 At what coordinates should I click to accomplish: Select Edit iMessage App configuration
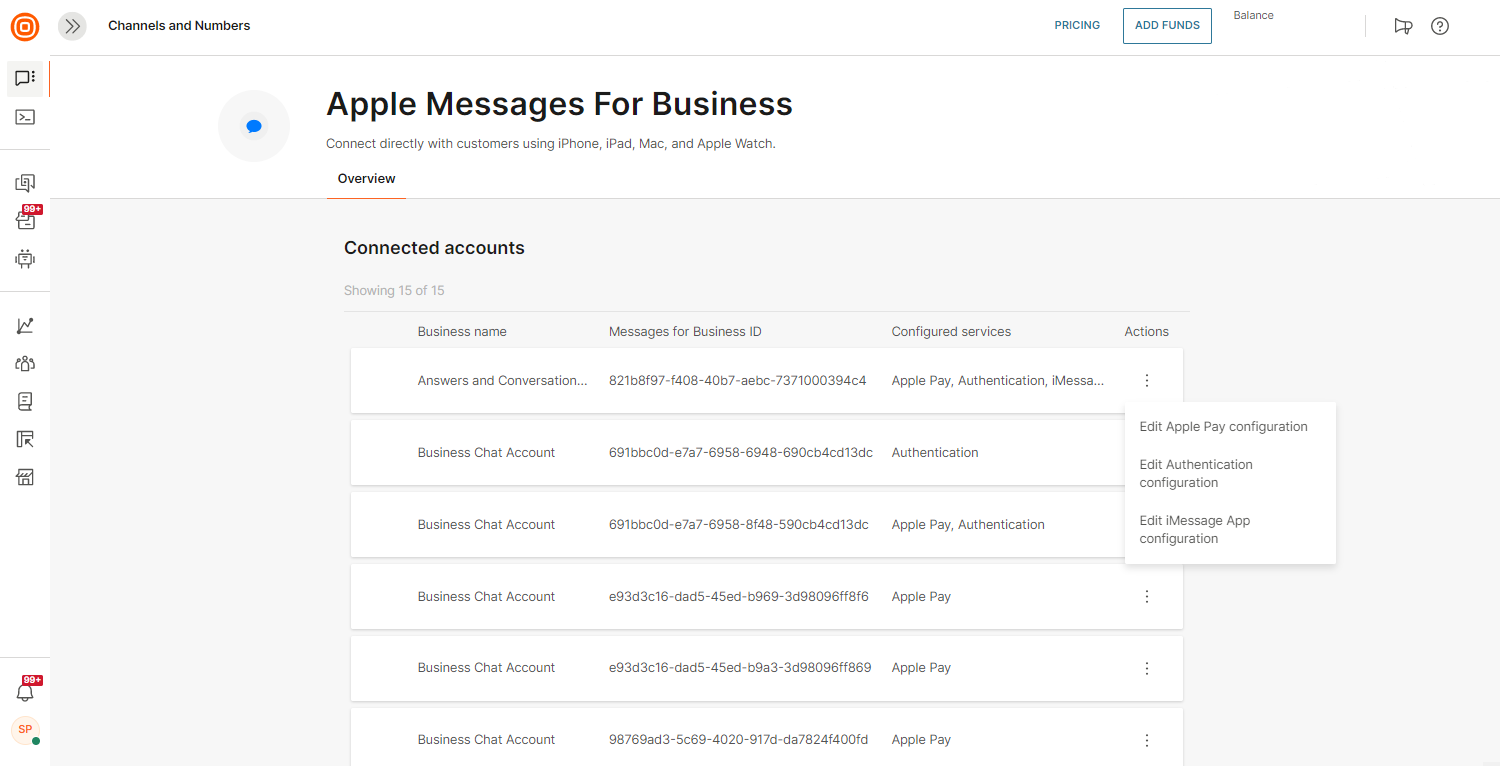[1194, 530]
